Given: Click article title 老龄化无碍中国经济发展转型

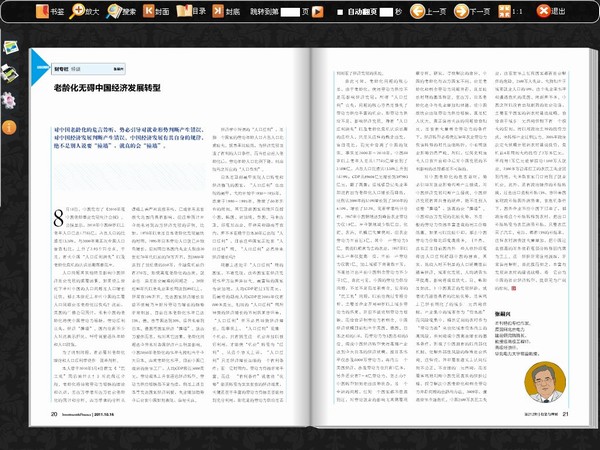Looking at the screenshot, I should click(107, 88).
